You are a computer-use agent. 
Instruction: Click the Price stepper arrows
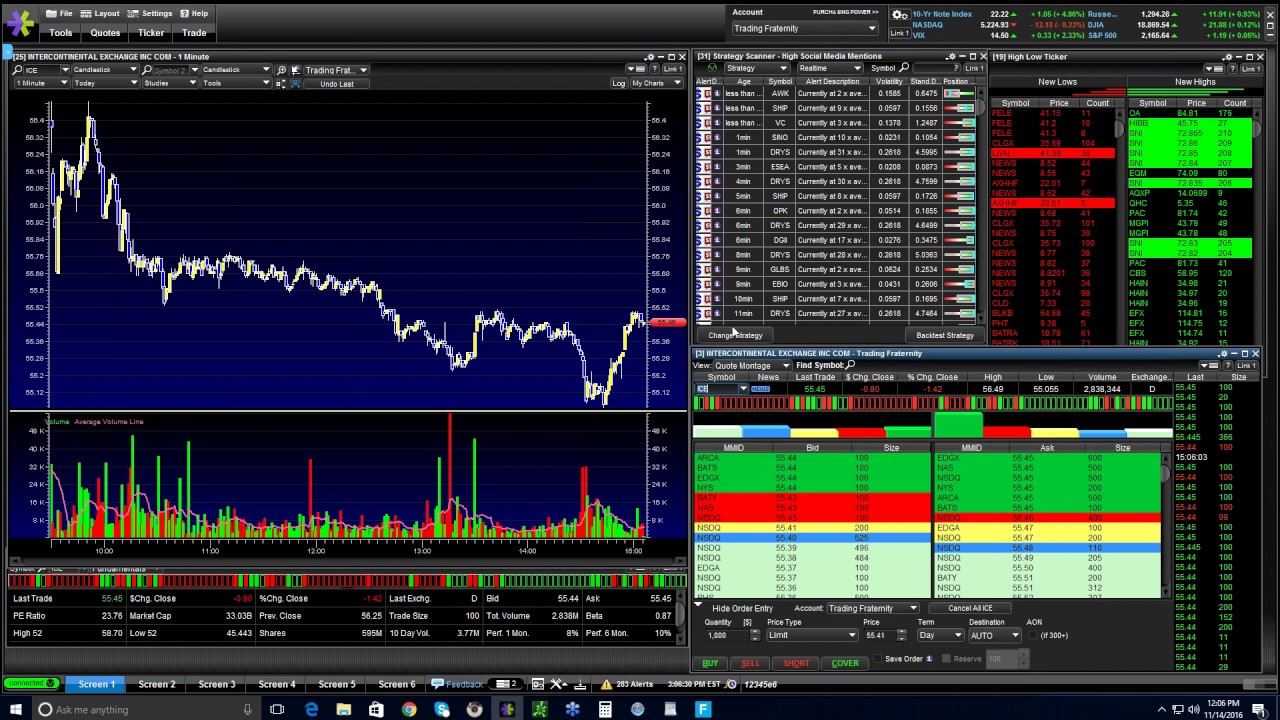coord(902,635)
